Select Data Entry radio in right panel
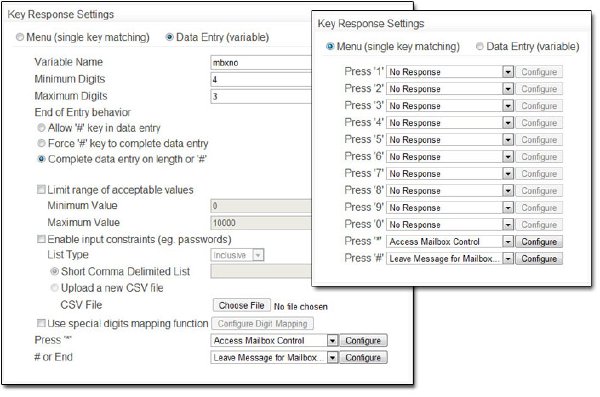The width and height of the screenshot is (600, 397). (x=479, y=46)
